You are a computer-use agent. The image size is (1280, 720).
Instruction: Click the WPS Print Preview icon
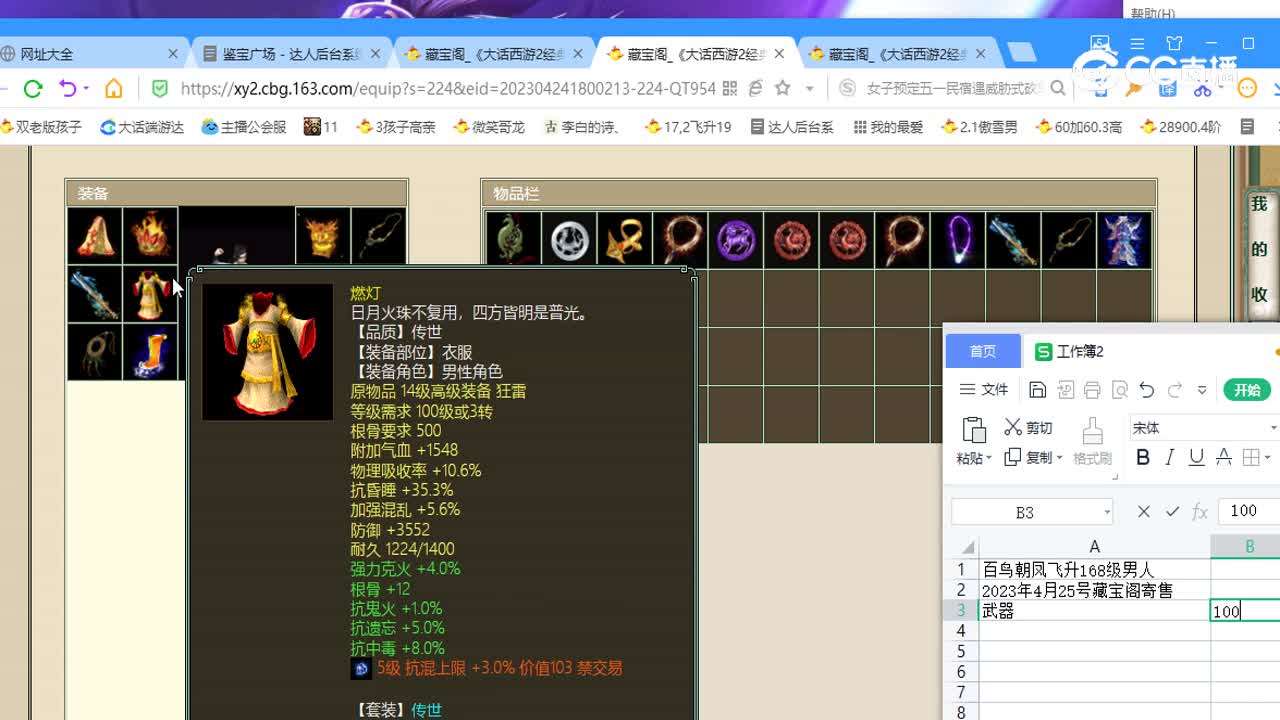(1120, 390)
